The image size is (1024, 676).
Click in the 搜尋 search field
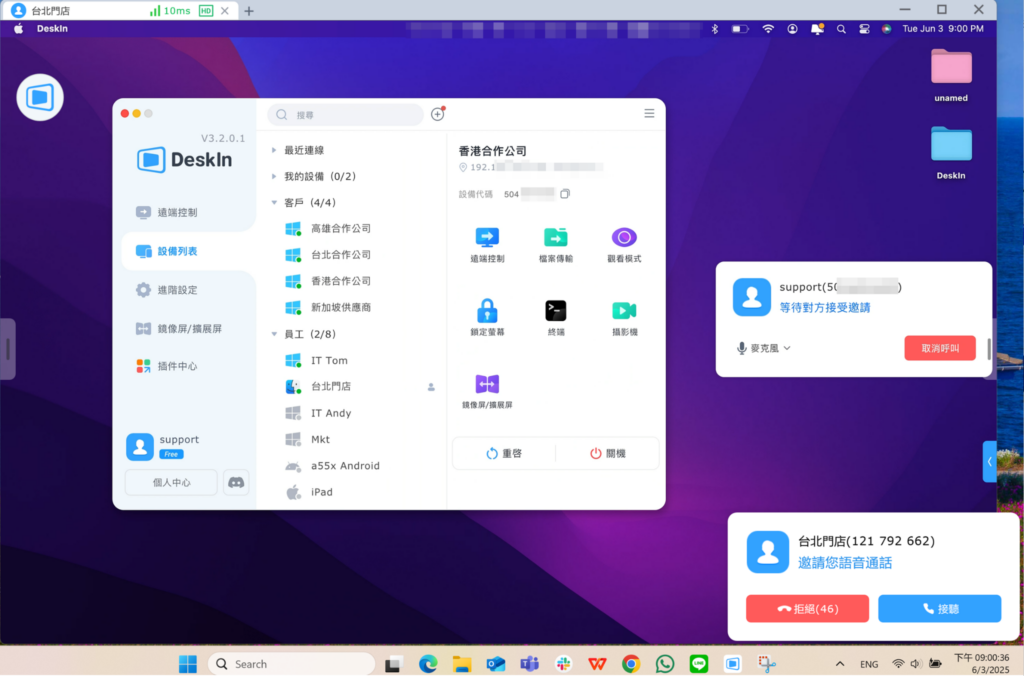pos(345,114)
